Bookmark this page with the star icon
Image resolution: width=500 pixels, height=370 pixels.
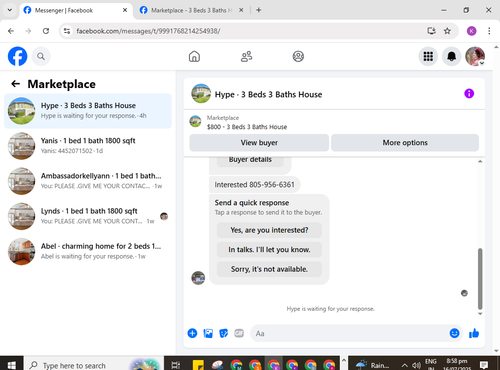pyautogui.click(x=447, y=31)
